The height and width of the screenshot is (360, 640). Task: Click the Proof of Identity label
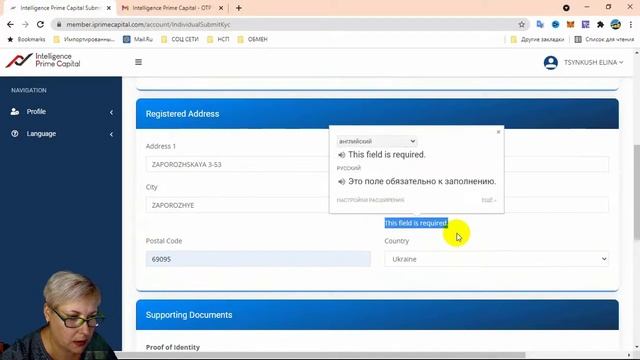tap(173, 347)
